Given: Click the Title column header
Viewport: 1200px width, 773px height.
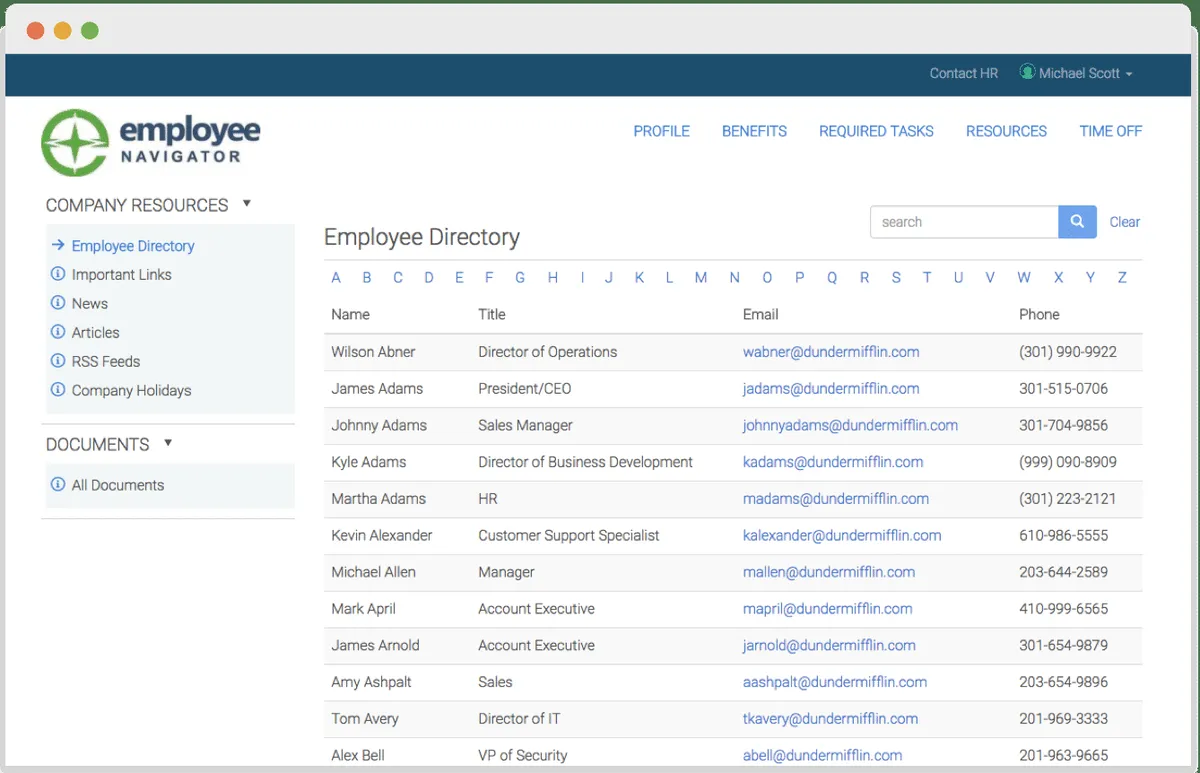Looking at the screenshot, I should click(x=492, y=314).
